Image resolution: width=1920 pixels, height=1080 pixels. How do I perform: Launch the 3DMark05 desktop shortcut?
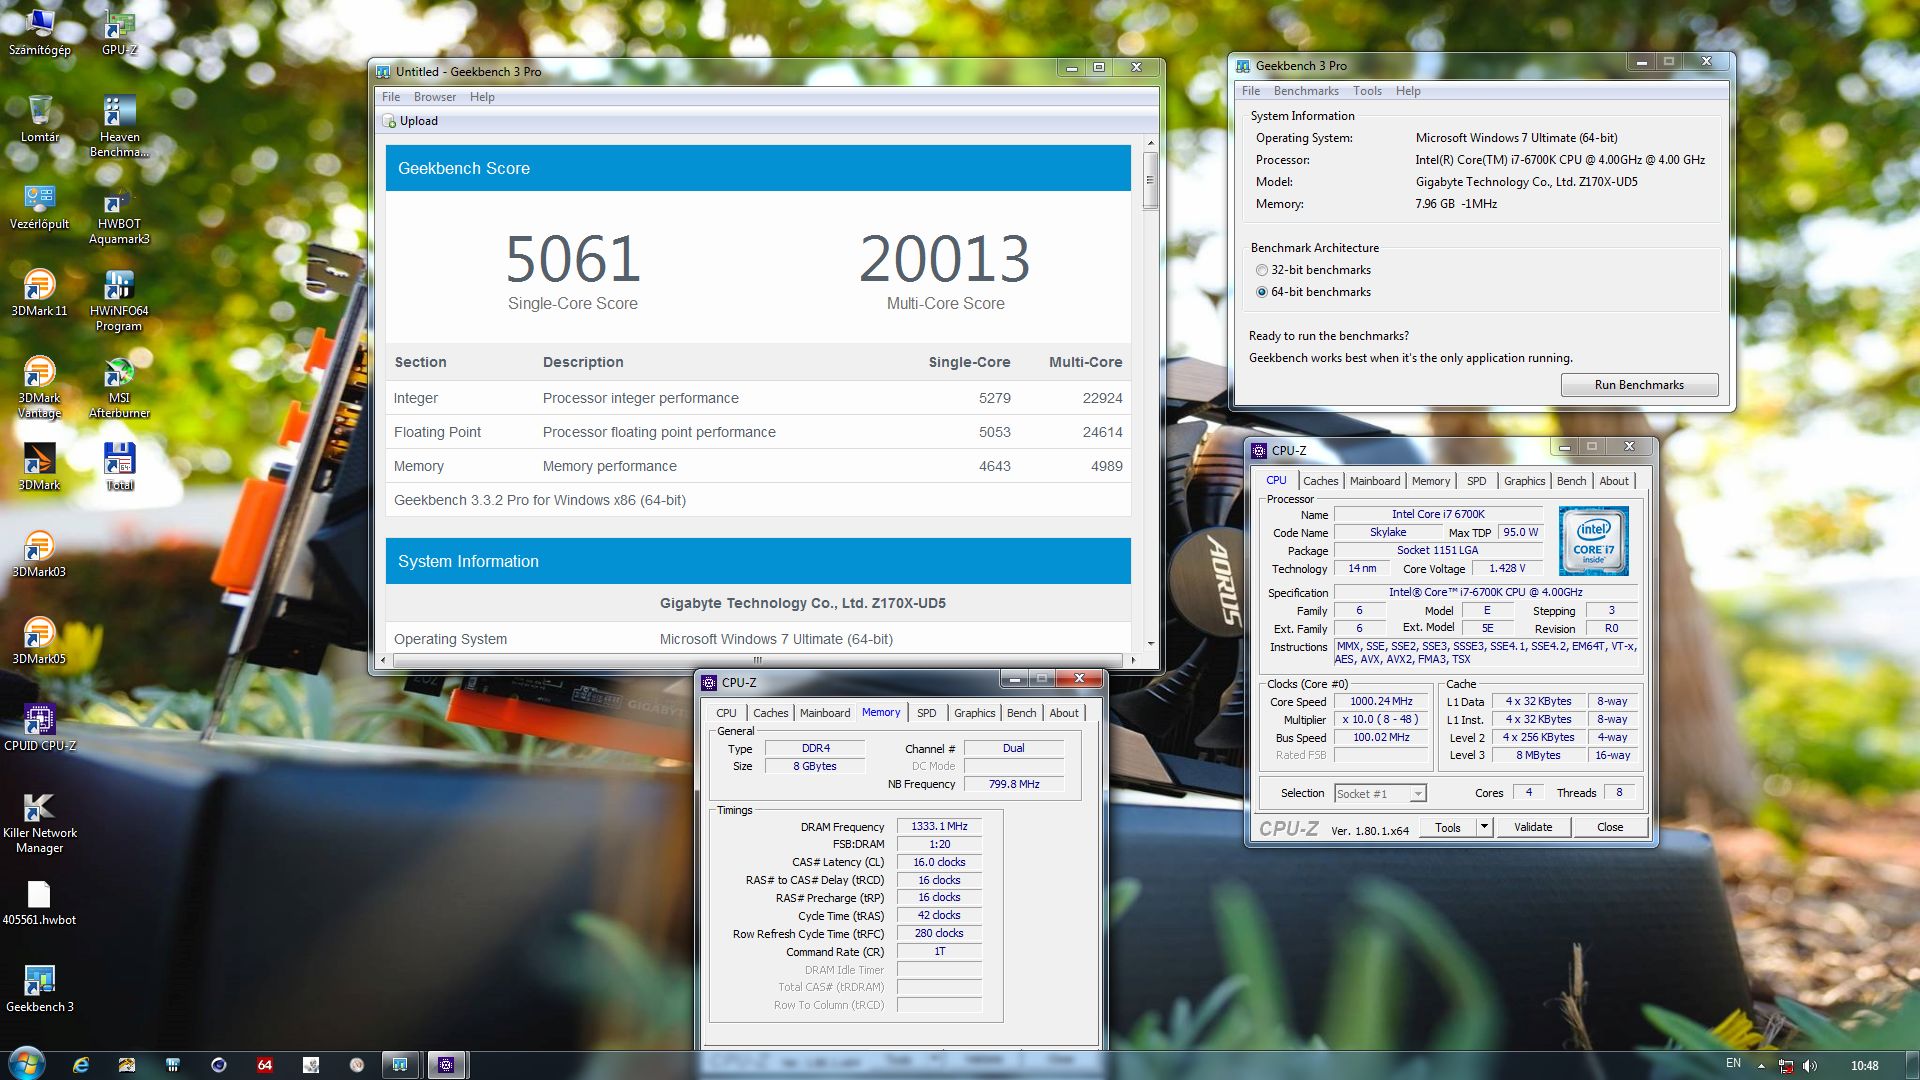[x=40, y=641]
